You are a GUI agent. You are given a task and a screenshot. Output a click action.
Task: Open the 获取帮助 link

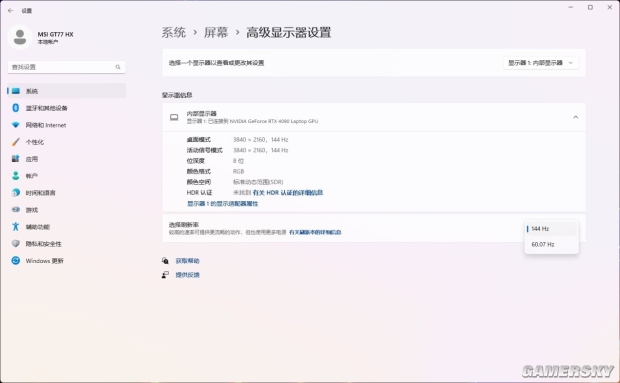pyautogui.click(x=187, y=261)
